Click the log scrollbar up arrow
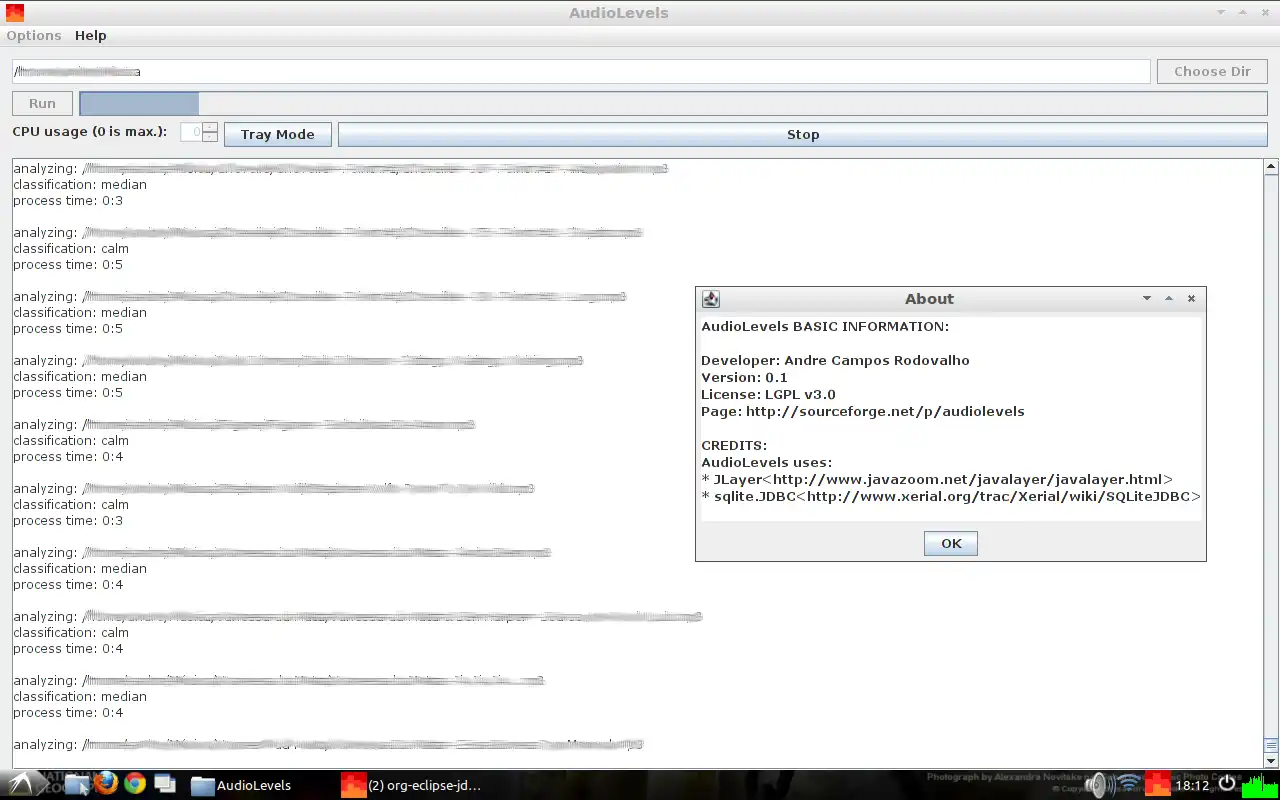1280x800 pixels. tap(1272, 167)
